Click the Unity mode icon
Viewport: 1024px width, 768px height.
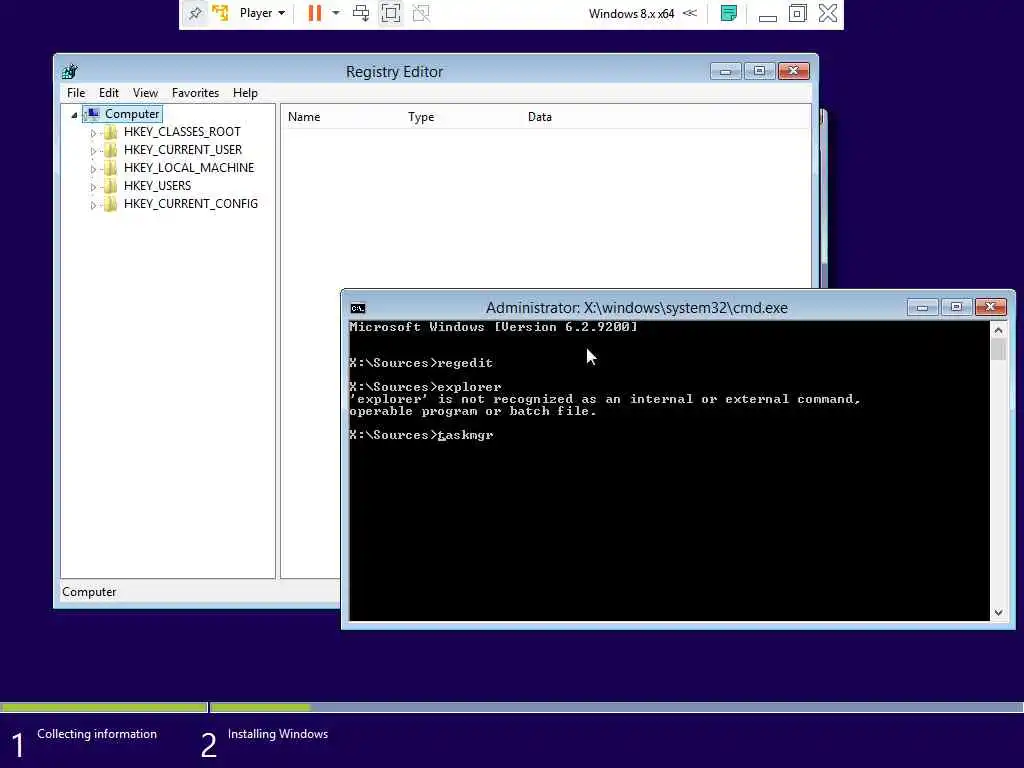[421, 13]
